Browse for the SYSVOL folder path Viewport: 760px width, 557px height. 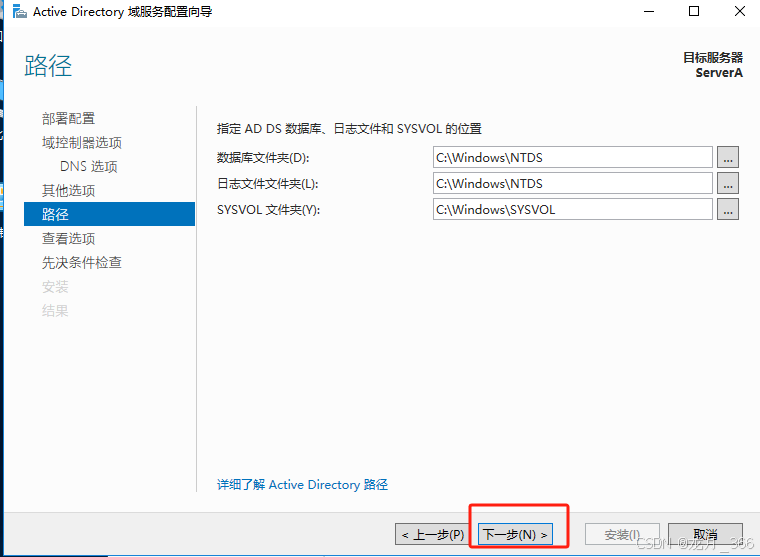(x=728, y=209)
